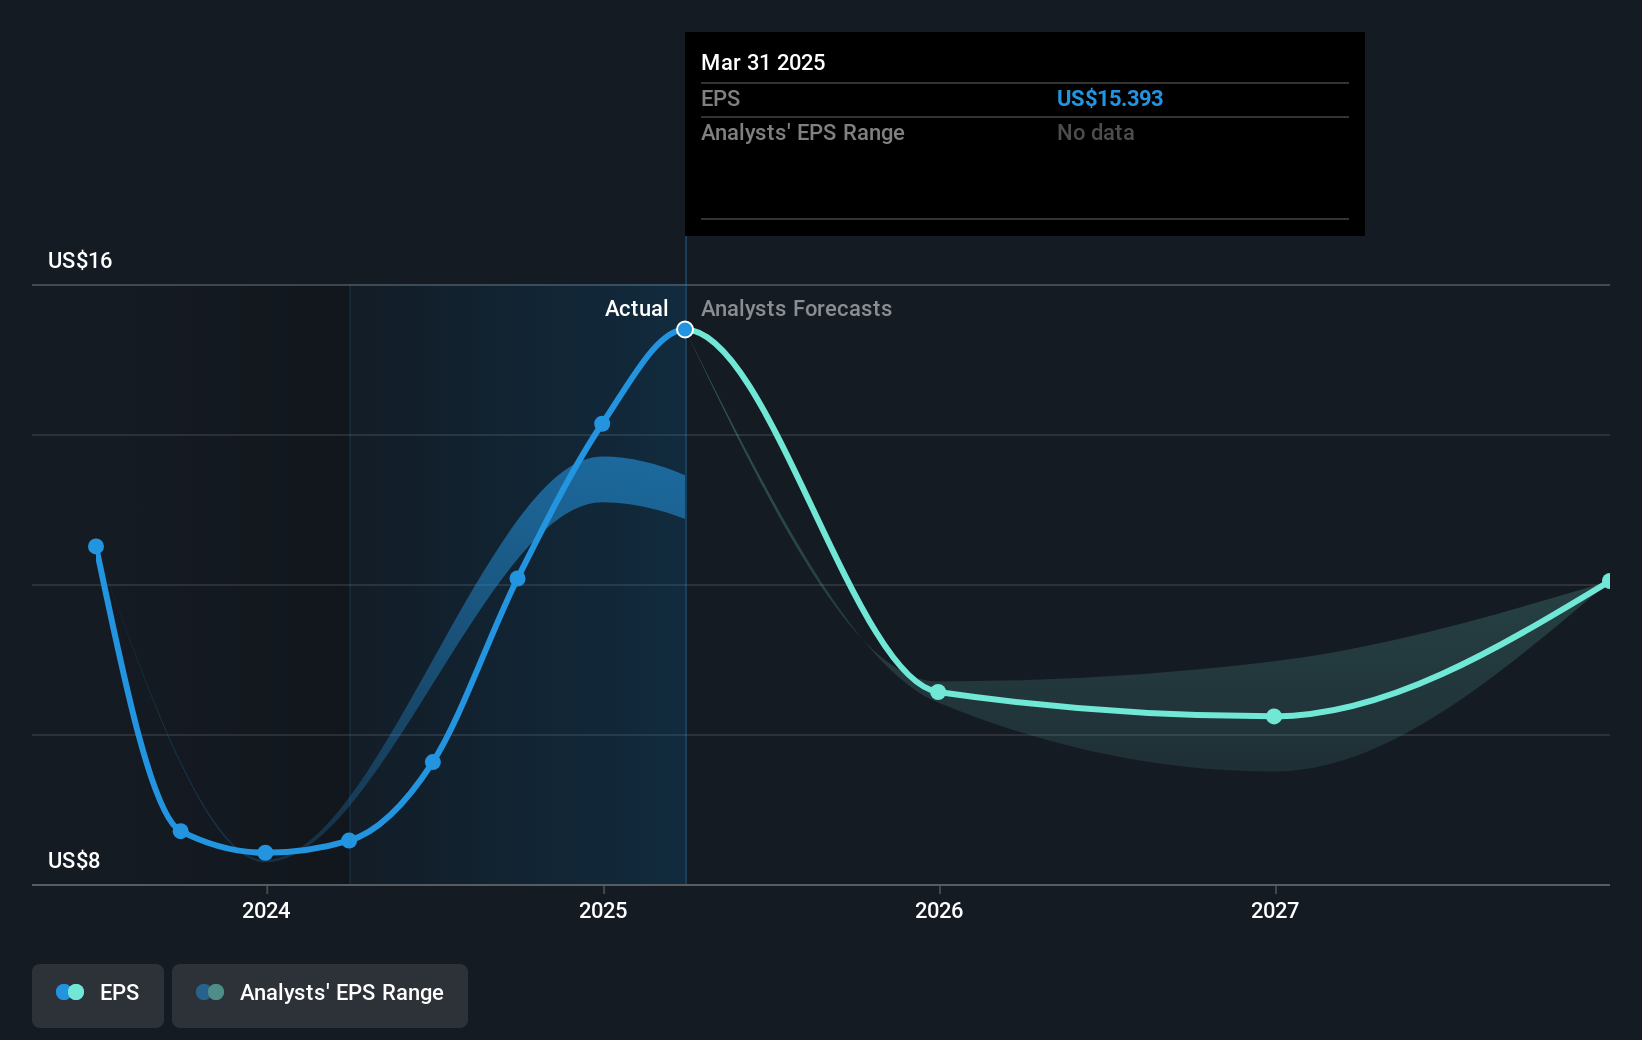The height and width of the screenshot is (1040, 1642).
Task: Select the Mar 31 2025 EPS data point
Action: point(685,329)
